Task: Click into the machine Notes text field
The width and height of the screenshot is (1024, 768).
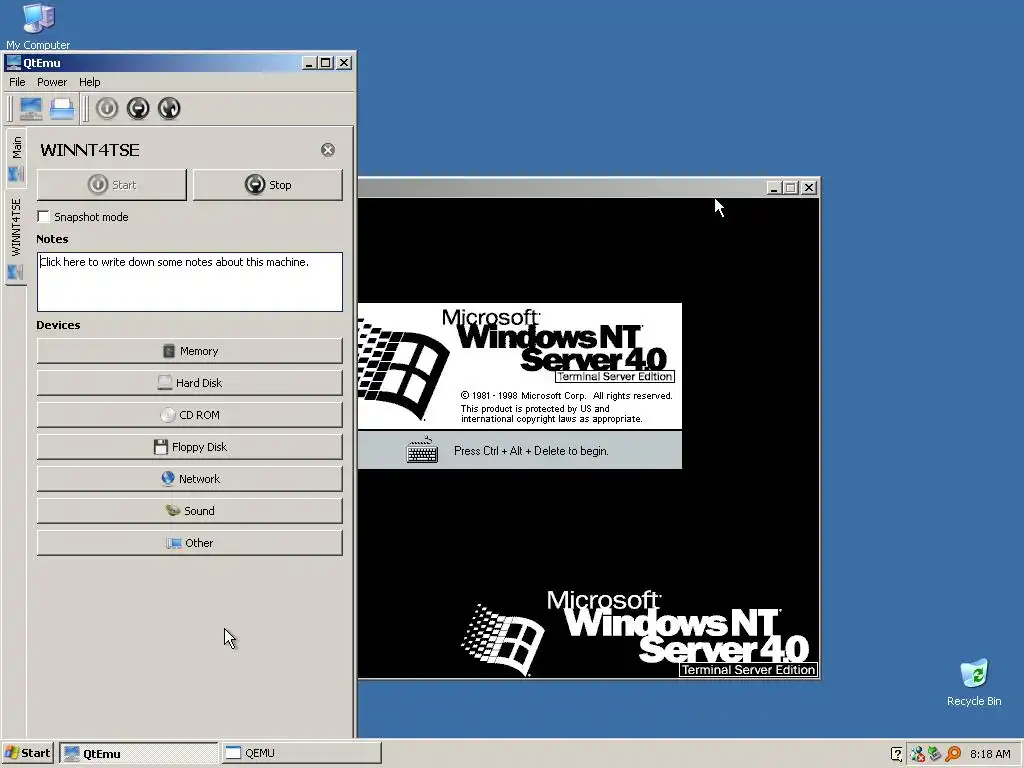Action: [189, 281]
